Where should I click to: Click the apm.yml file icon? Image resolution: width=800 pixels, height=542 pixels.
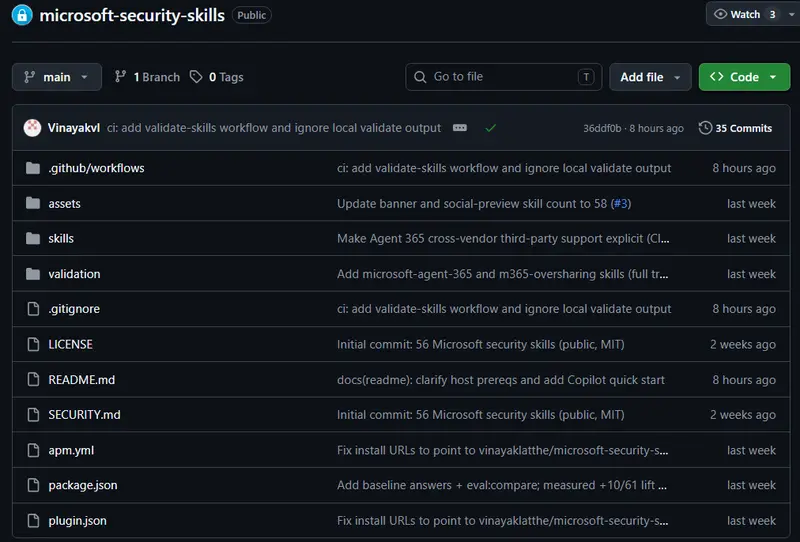tap(33, 450)
